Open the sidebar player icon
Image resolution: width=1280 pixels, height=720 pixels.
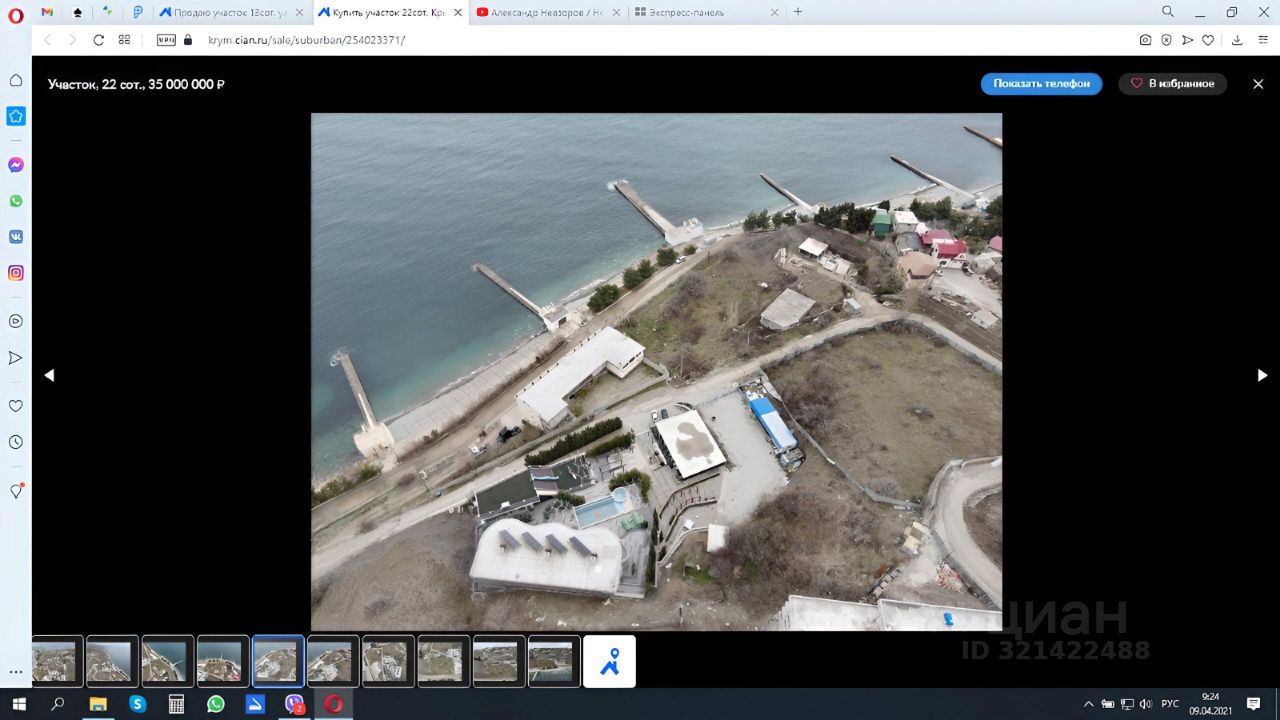click(x=16, y=321)
